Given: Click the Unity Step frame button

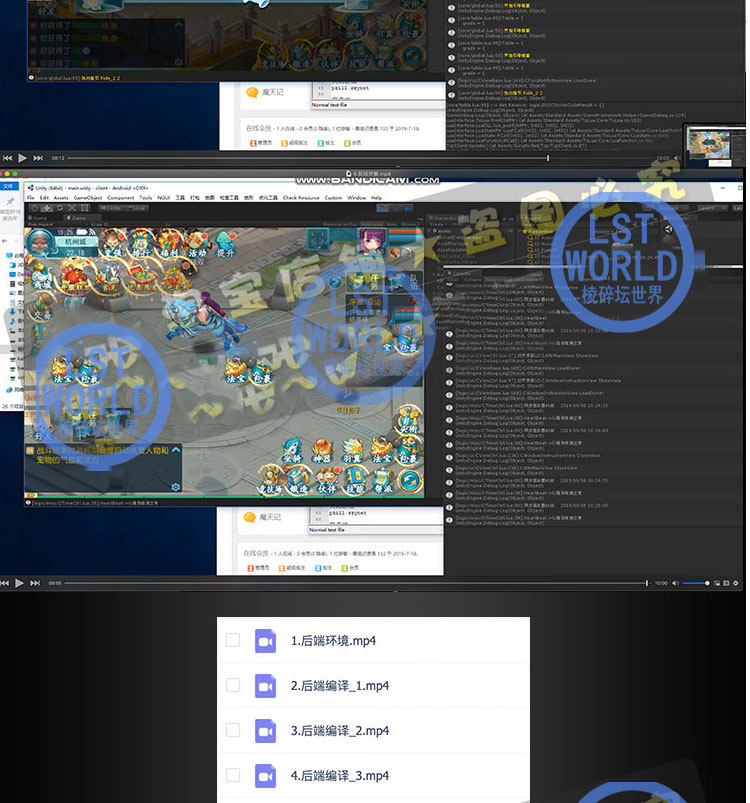Looking at the screenshot, I should click(x=408, y=208).
